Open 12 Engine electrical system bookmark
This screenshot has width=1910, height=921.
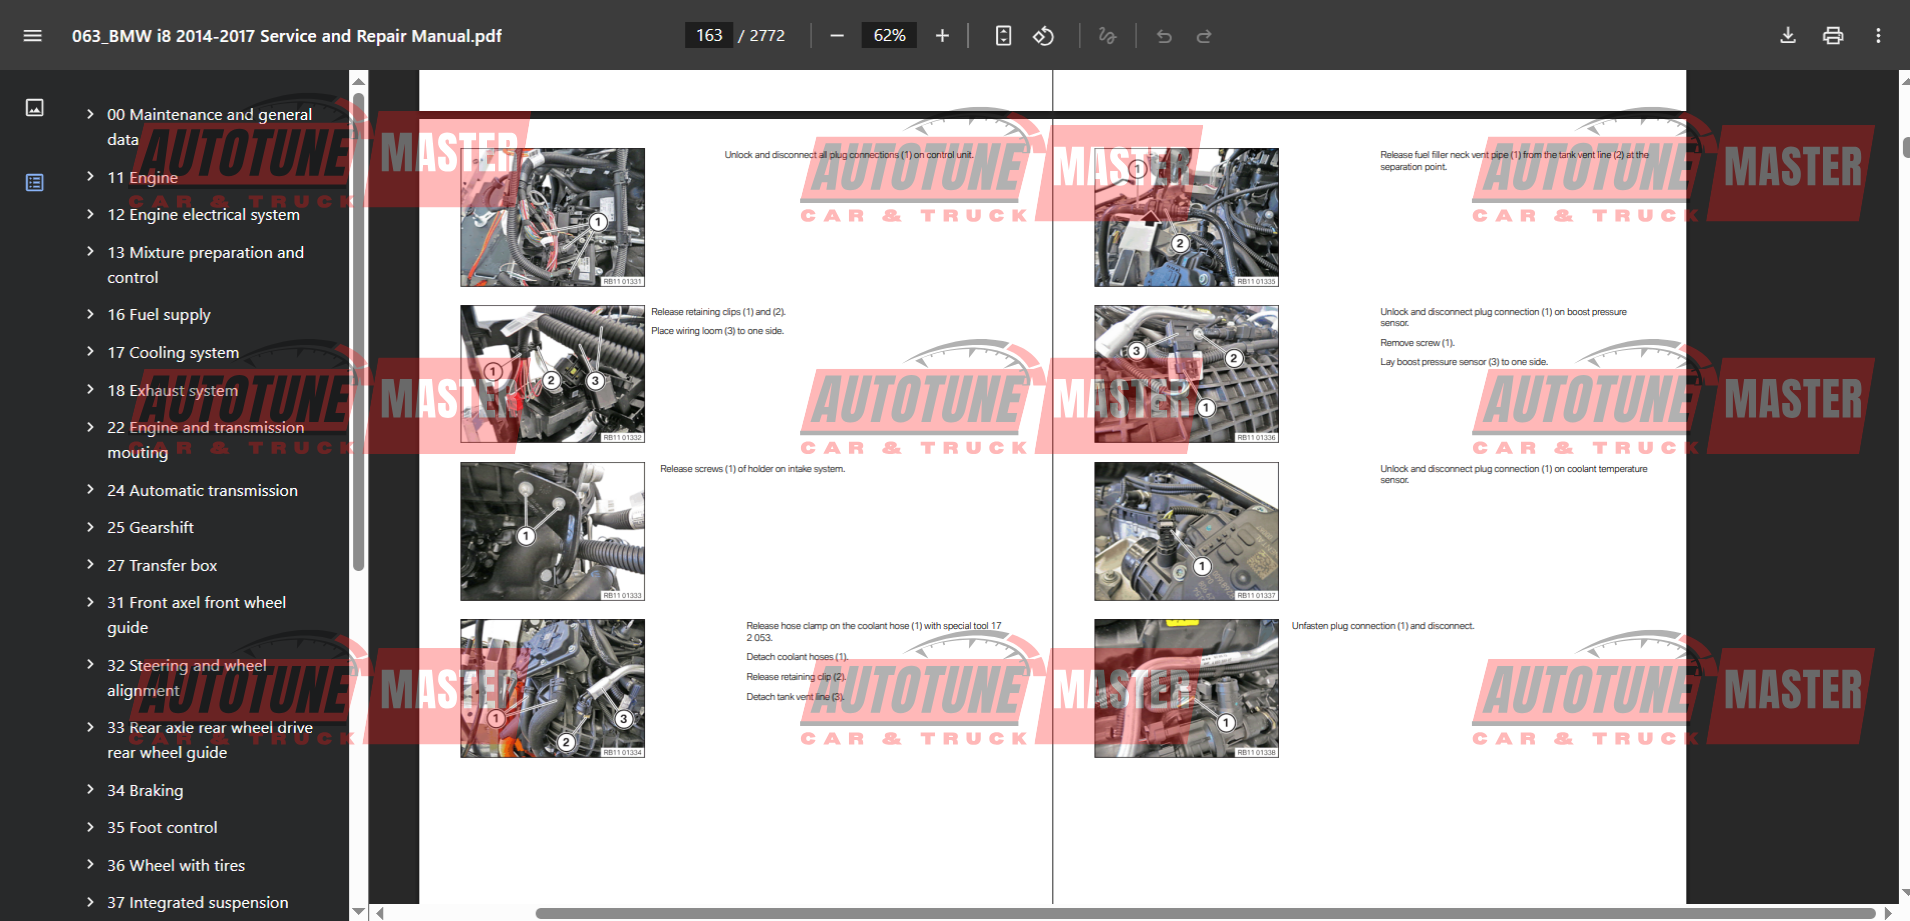coord(203,214)
